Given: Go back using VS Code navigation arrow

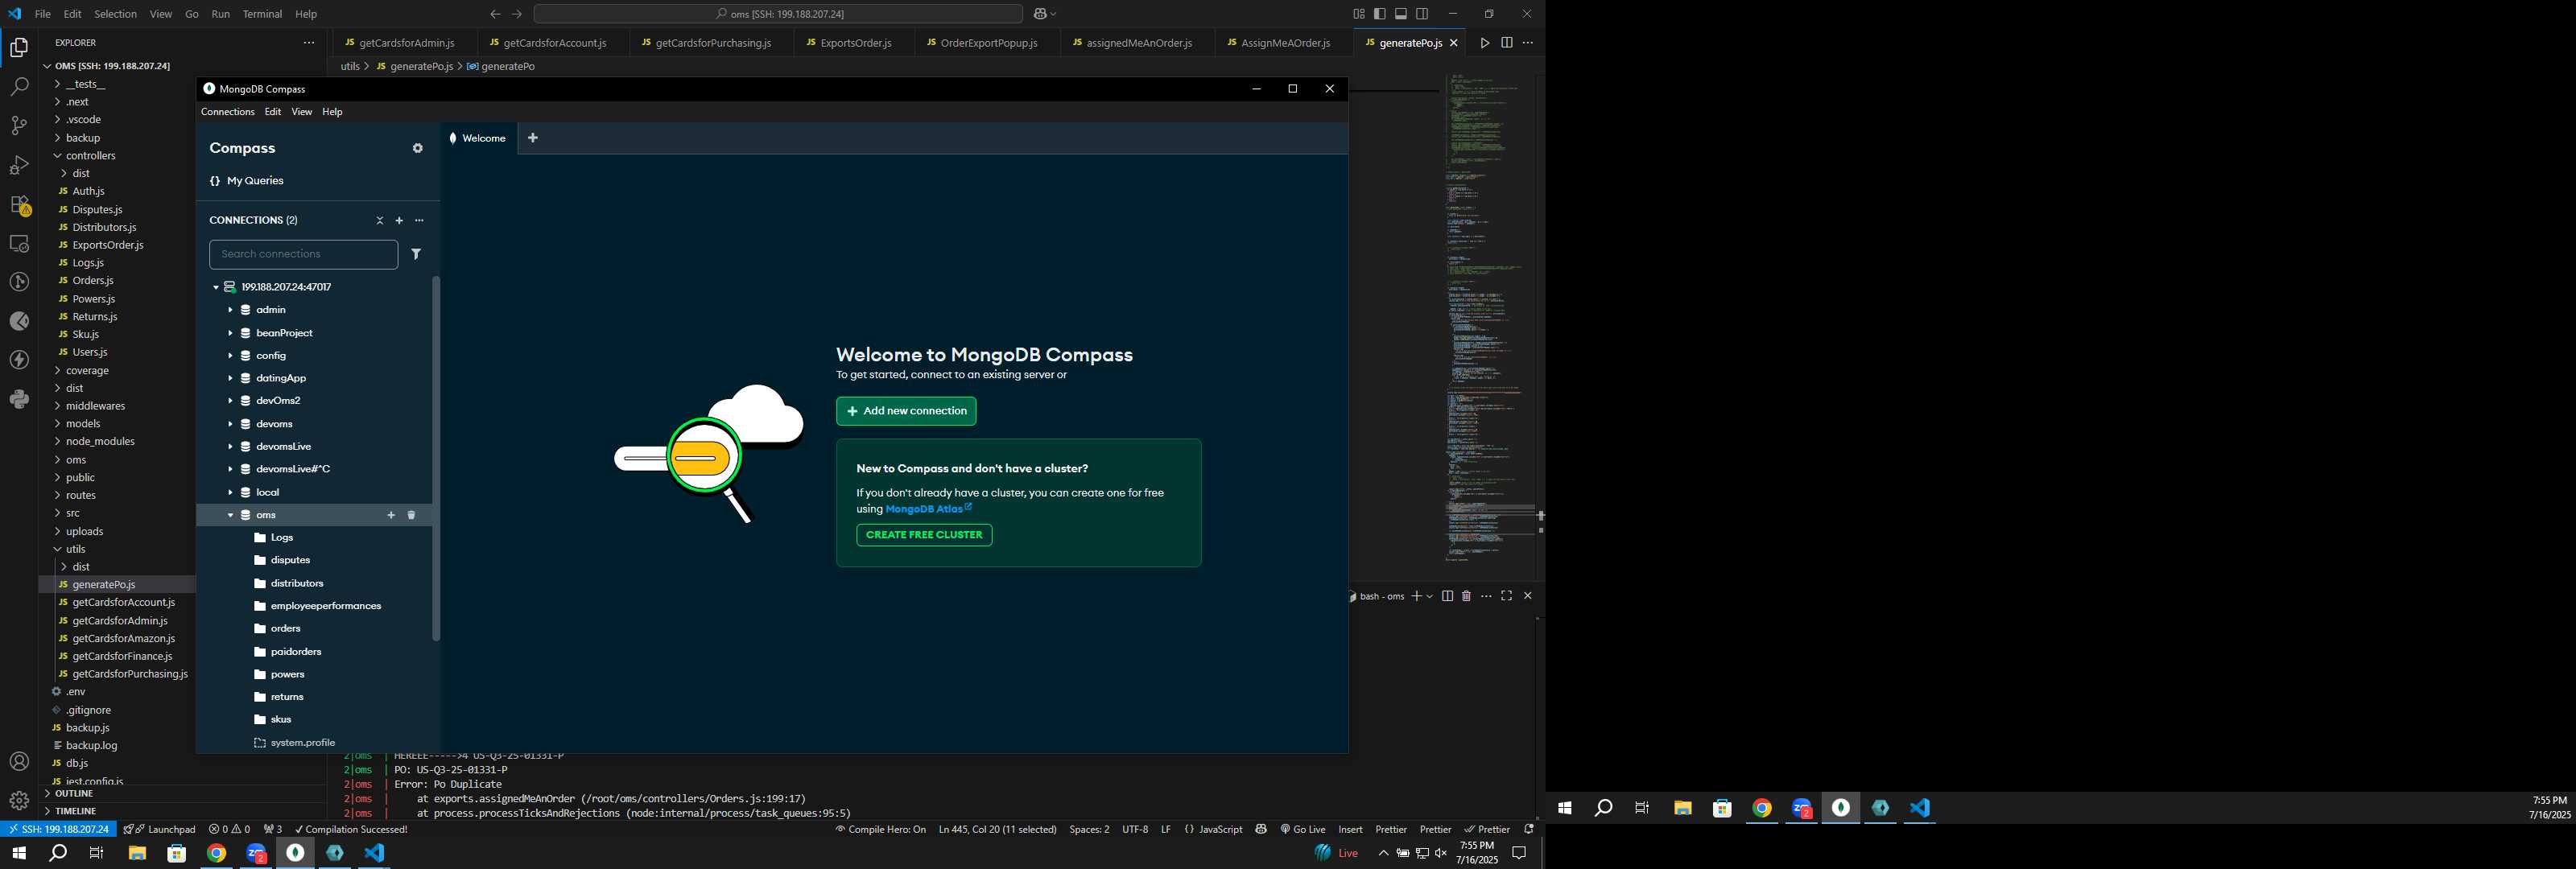Looking at the screenshot, I should [495, 14].
